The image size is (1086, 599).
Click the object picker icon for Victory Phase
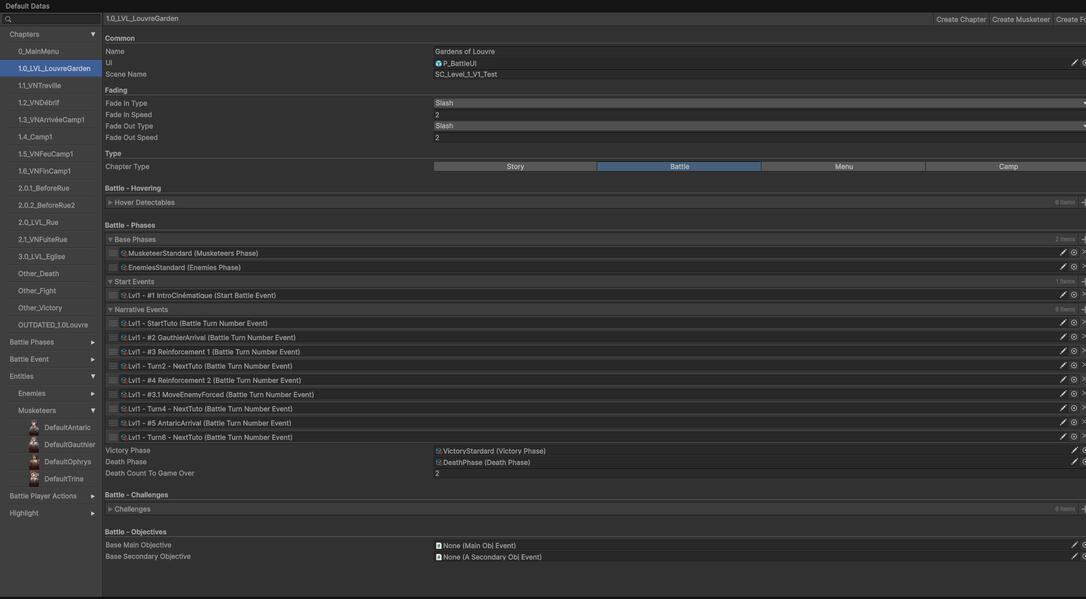pyautogui.click(x=1083, y=451)
